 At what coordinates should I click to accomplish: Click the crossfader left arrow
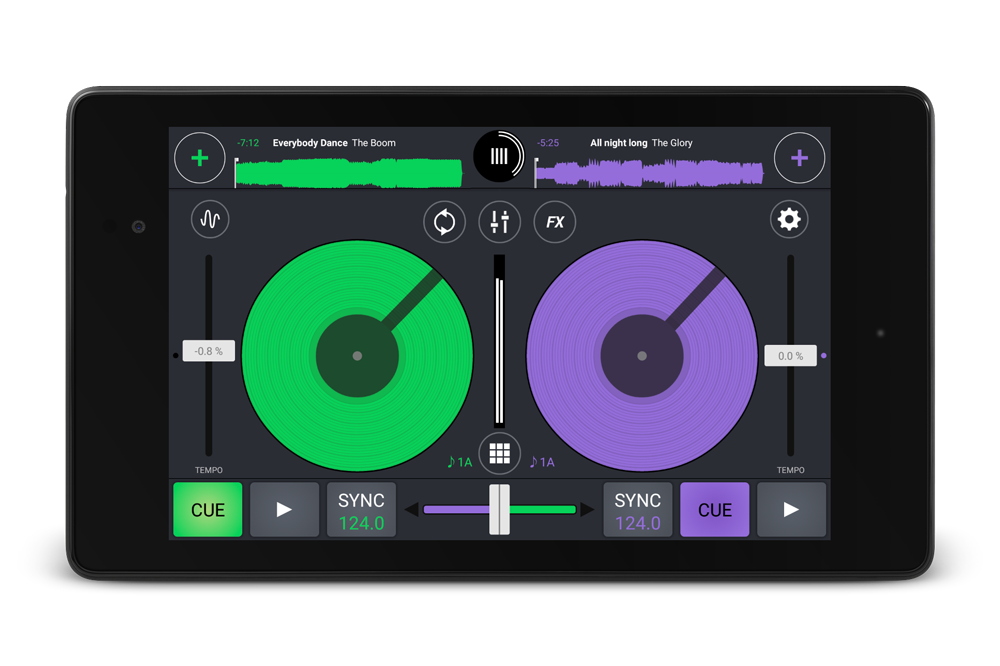click(411, 510)
